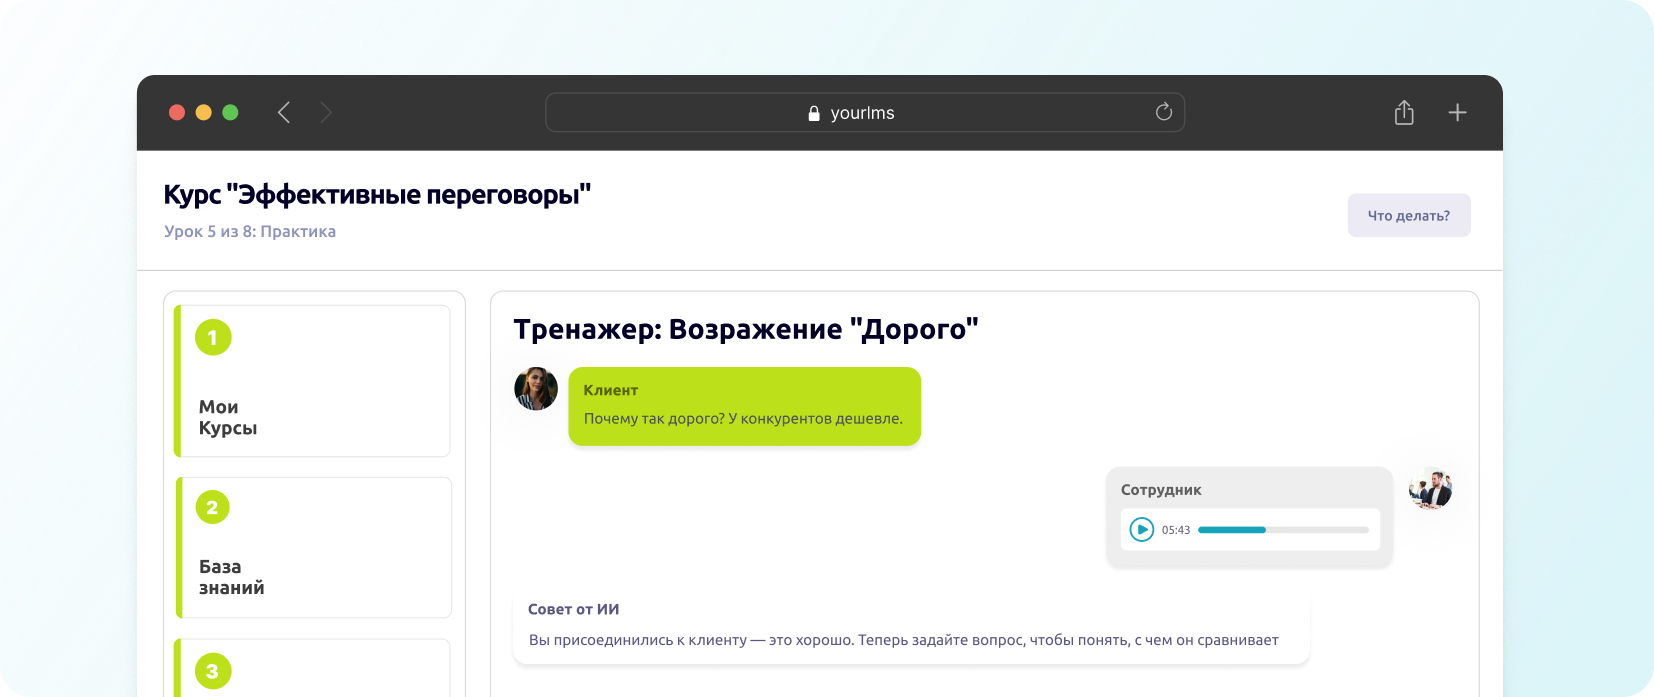Click the green number 3 badge

tap(212, 671)
